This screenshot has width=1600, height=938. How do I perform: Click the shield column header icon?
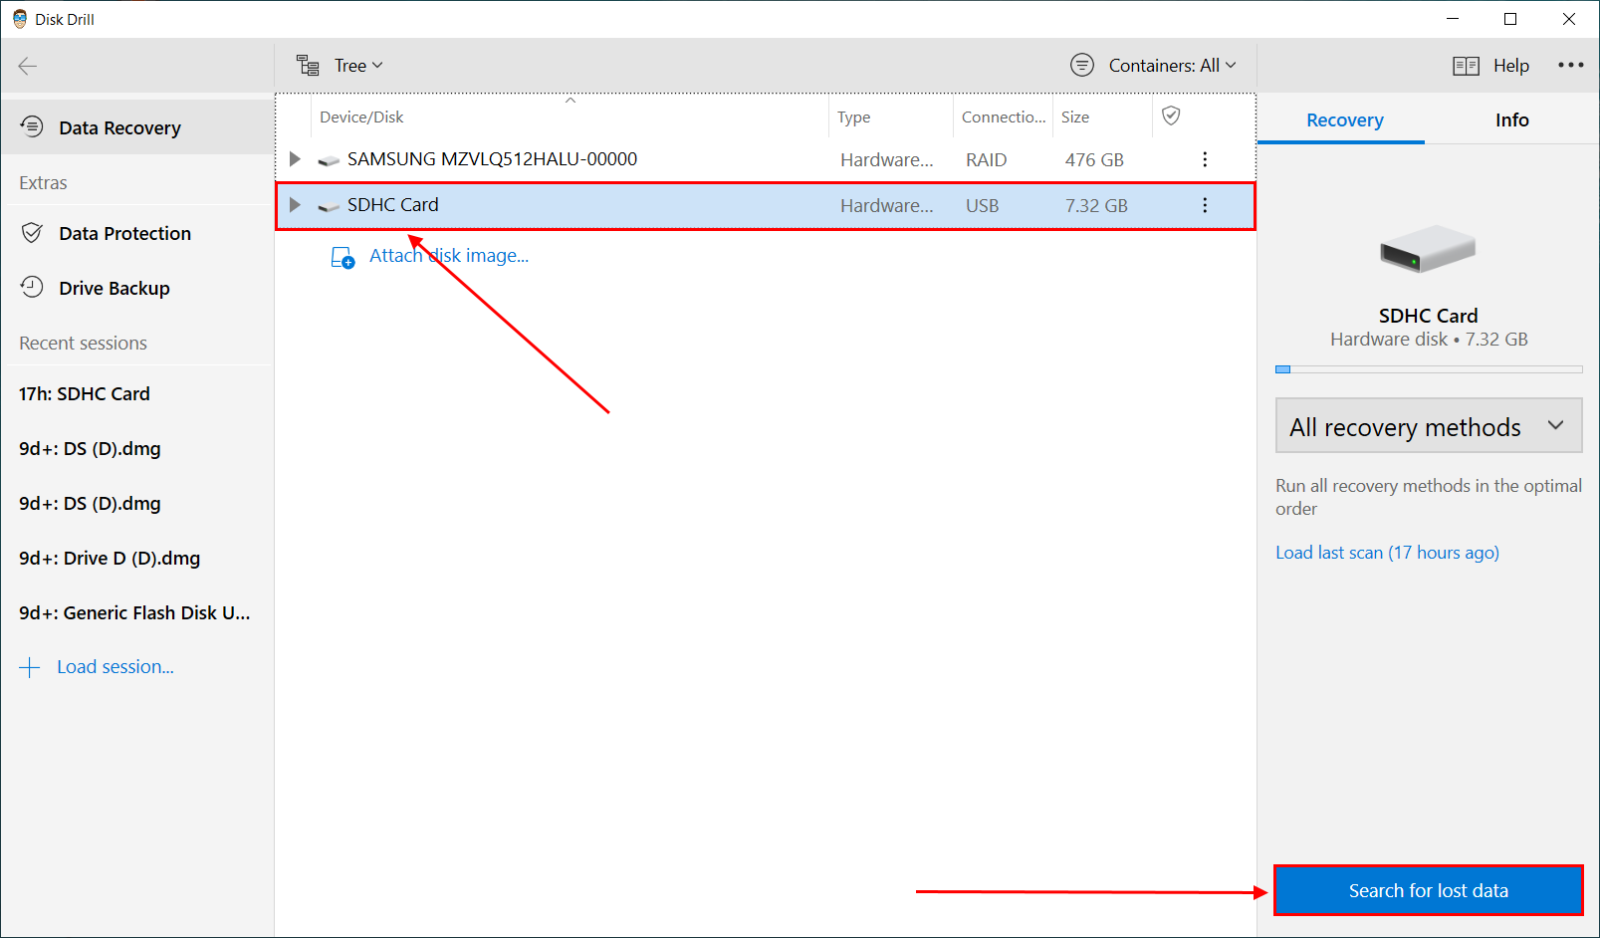click(x=1171, y=116)
